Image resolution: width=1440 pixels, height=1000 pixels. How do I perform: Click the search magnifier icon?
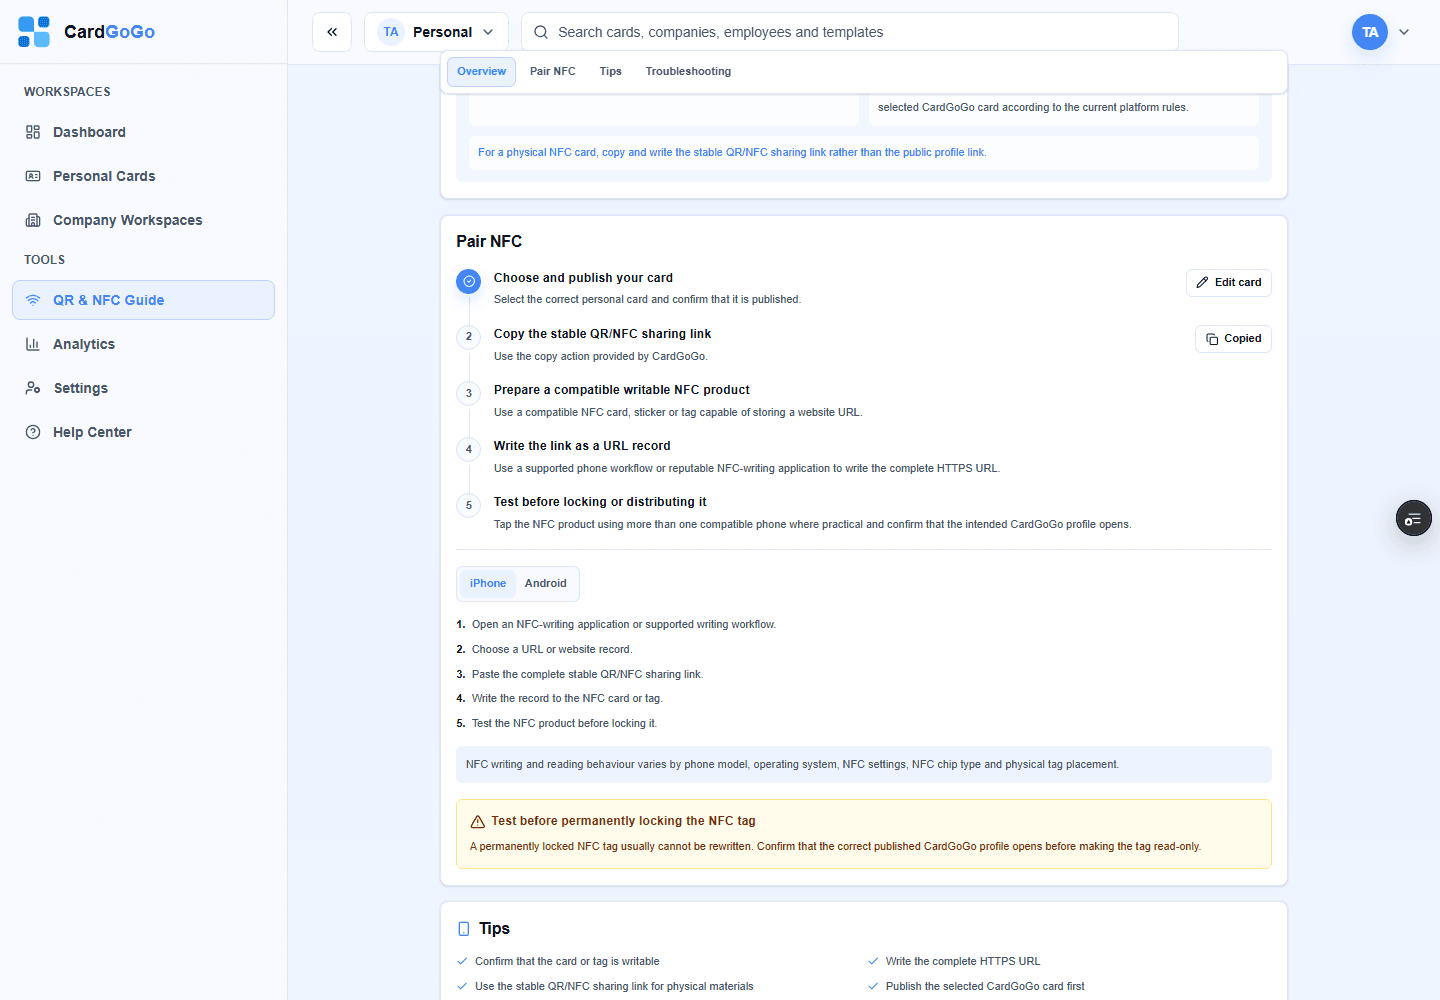541,32
